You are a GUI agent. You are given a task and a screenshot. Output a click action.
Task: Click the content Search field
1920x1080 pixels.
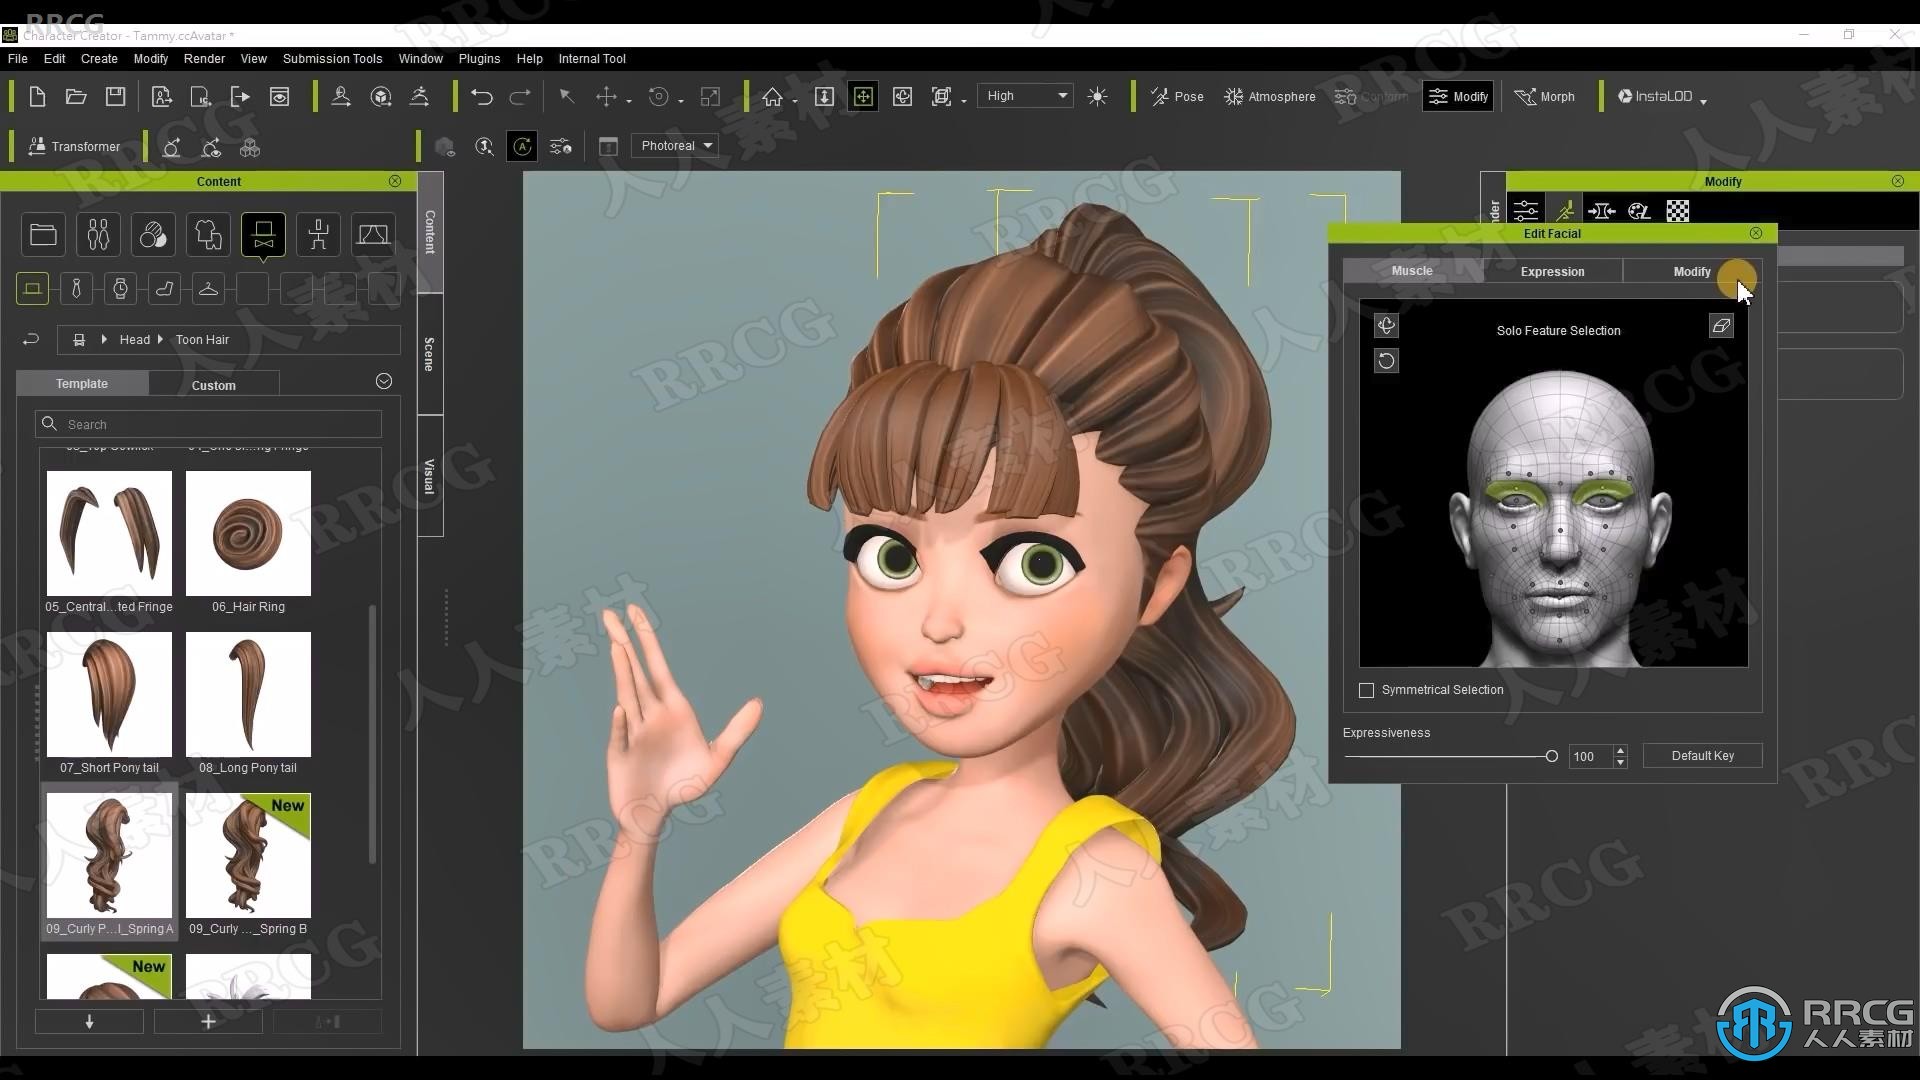click(208, 424)
